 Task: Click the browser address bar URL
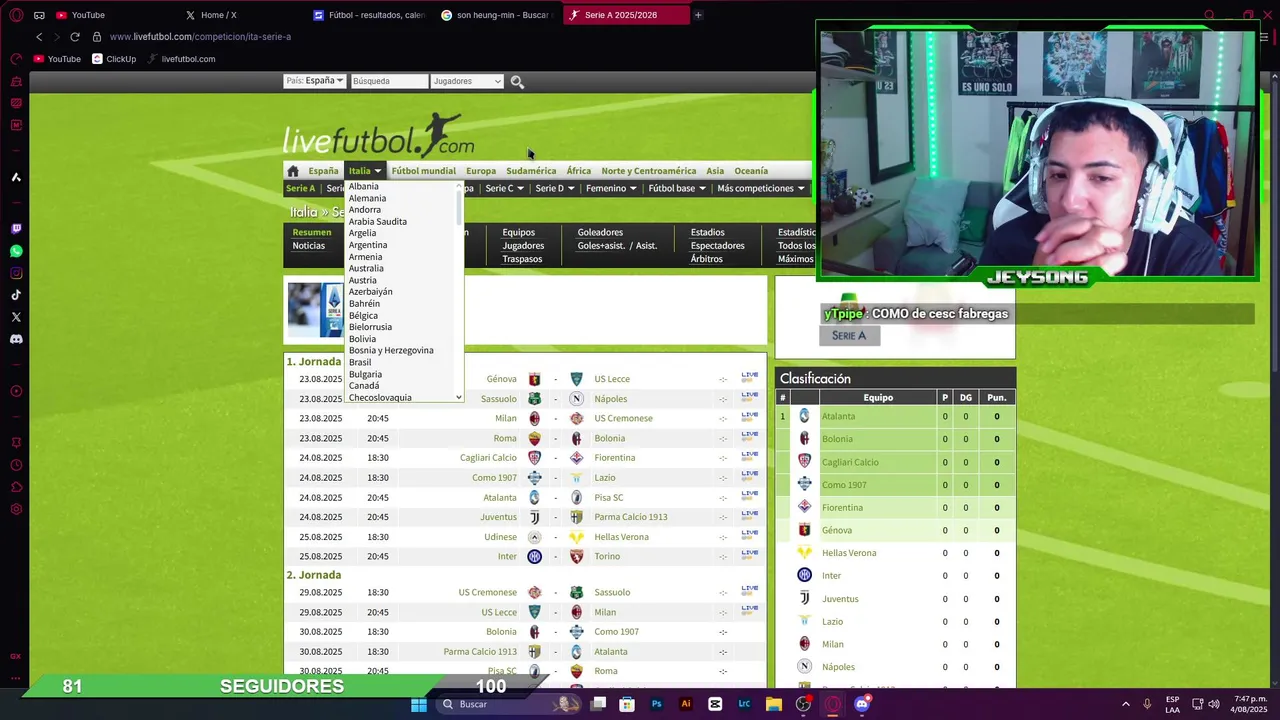(x=200, y=37)
